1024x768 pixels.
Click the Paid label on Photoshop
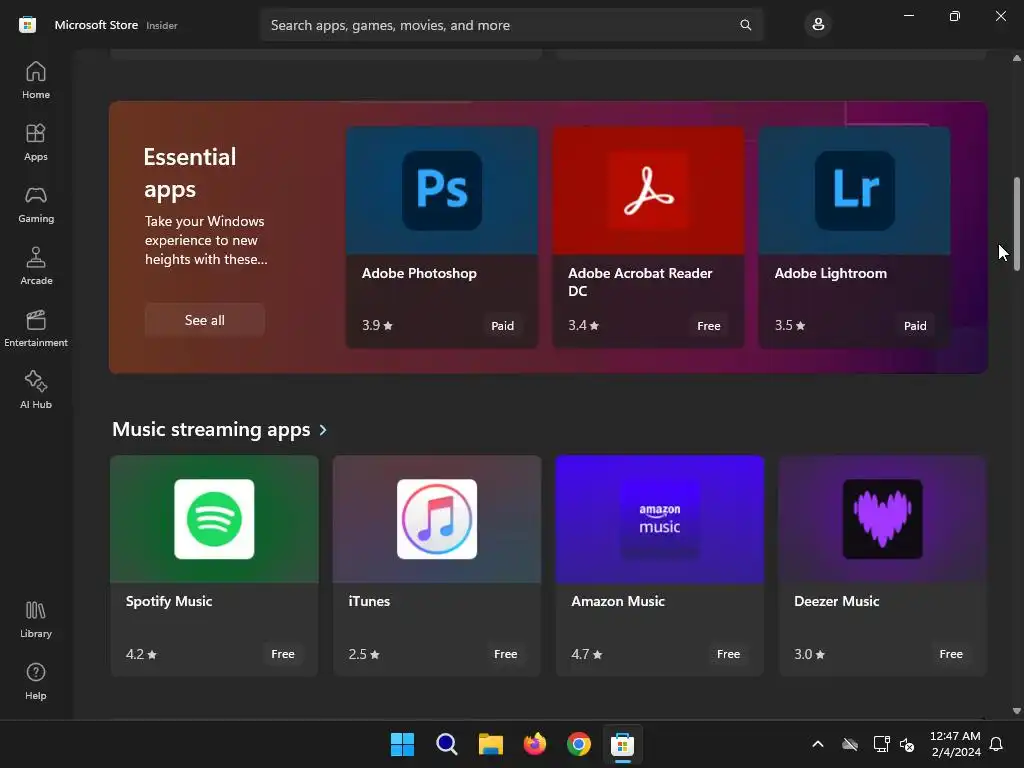(502, 326)
